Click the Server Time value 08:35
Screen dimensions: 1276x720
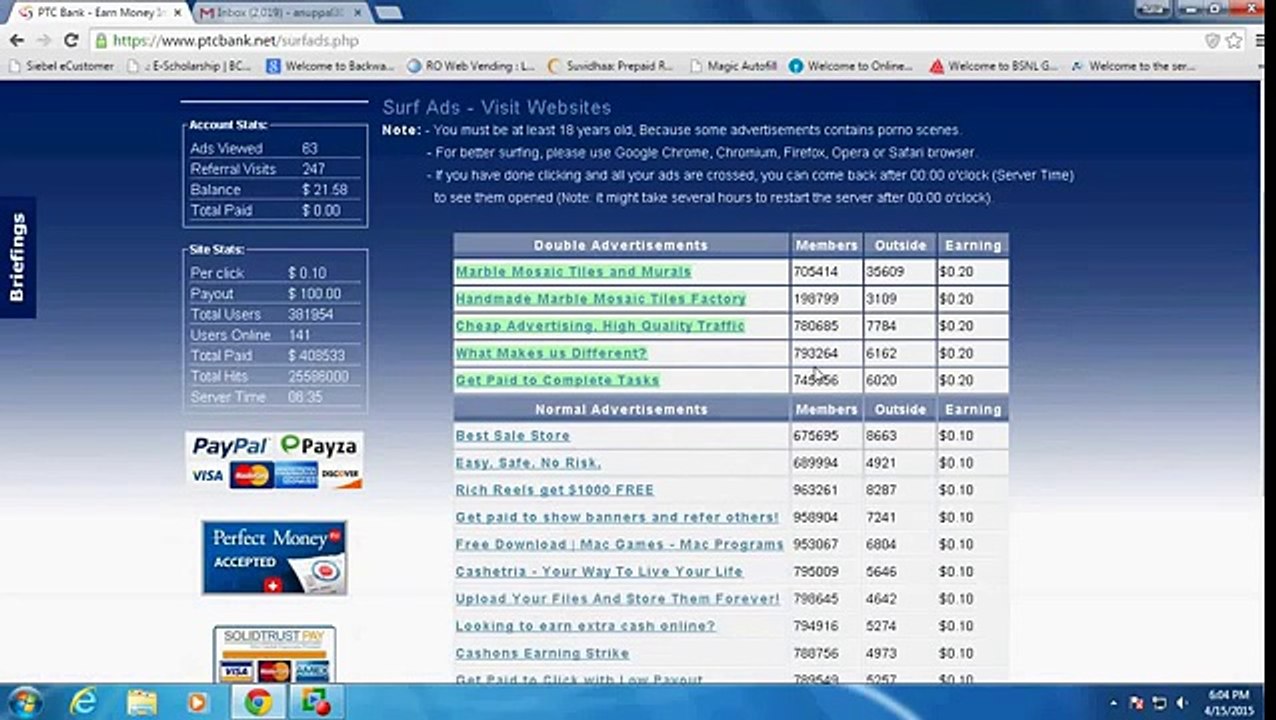point(304,397)
